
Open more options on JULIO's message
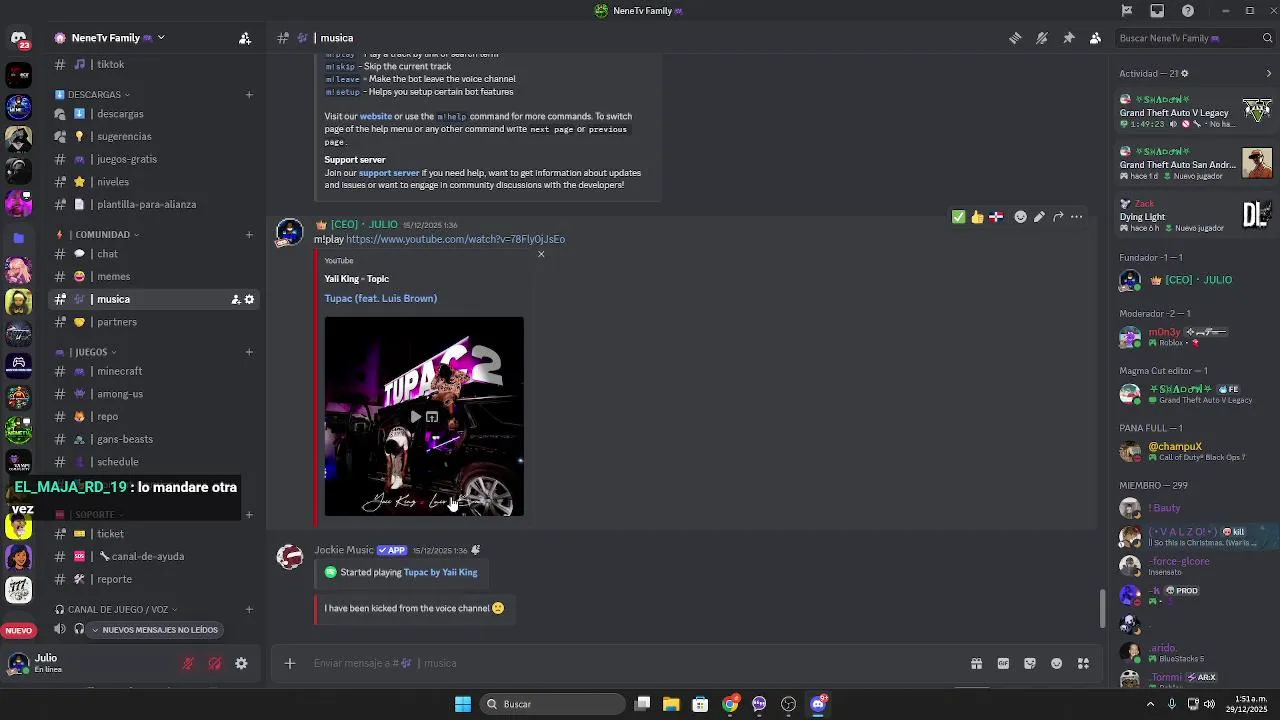coord(1077,217)
